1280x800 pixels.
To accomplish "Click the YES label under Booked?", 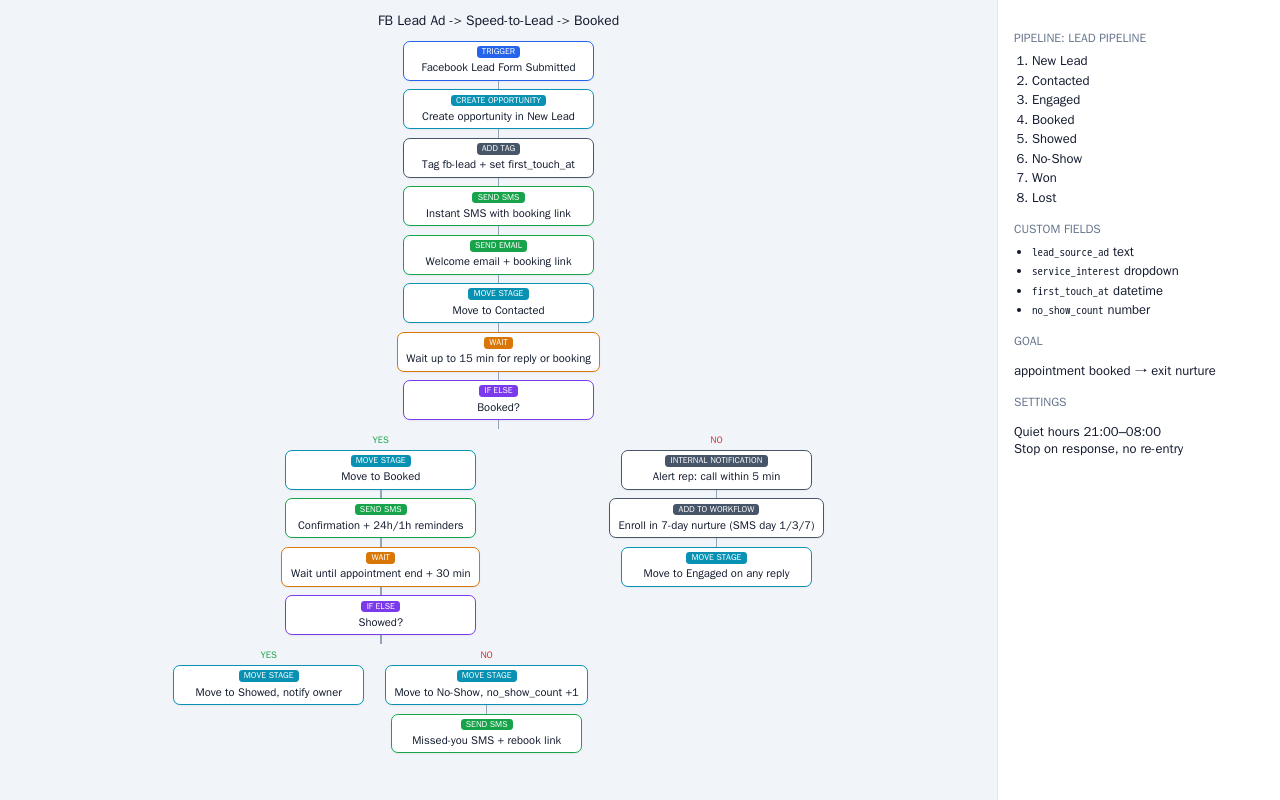I will (x=380, y=440).
